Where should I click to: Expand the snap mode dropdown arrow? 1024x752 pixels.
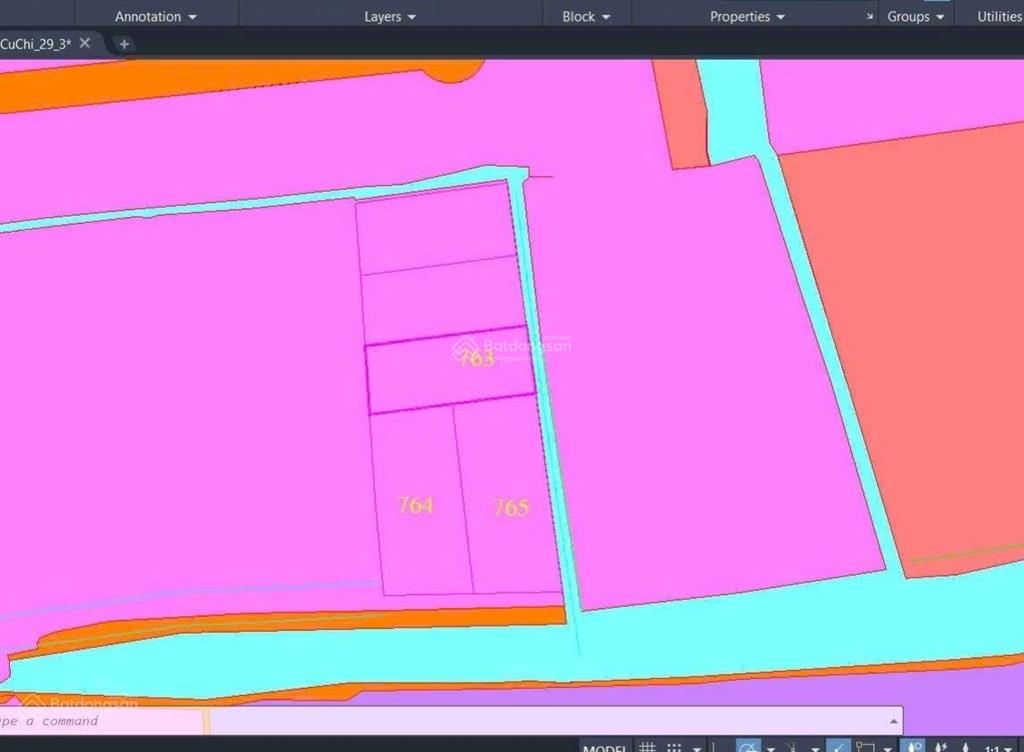click(x=696, y=746)
